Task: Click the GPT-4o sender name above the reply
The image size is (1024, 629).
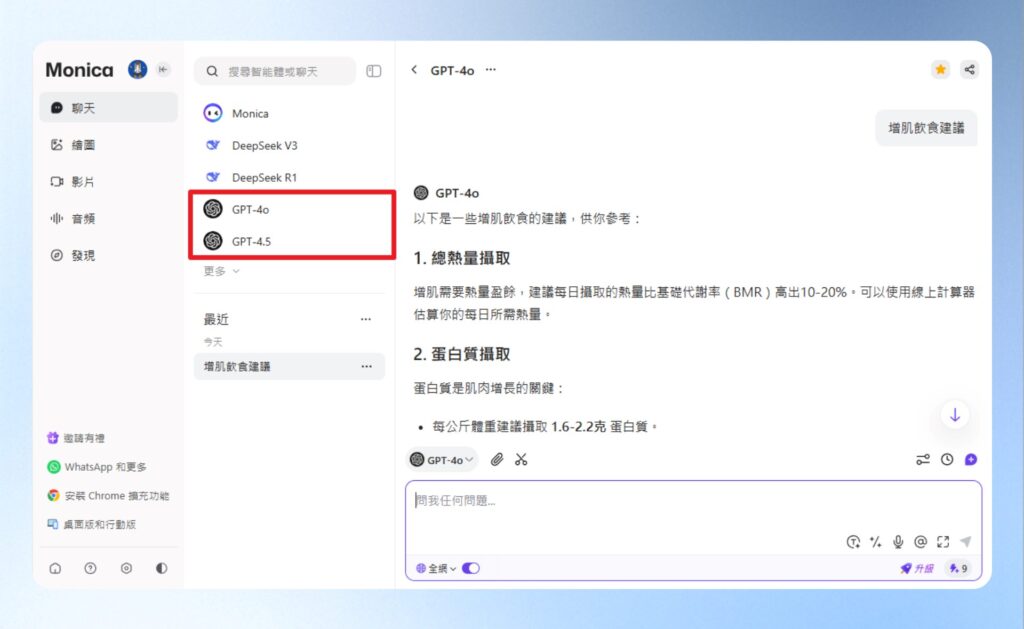Action: pyautogui.click(x=457, y=193)
